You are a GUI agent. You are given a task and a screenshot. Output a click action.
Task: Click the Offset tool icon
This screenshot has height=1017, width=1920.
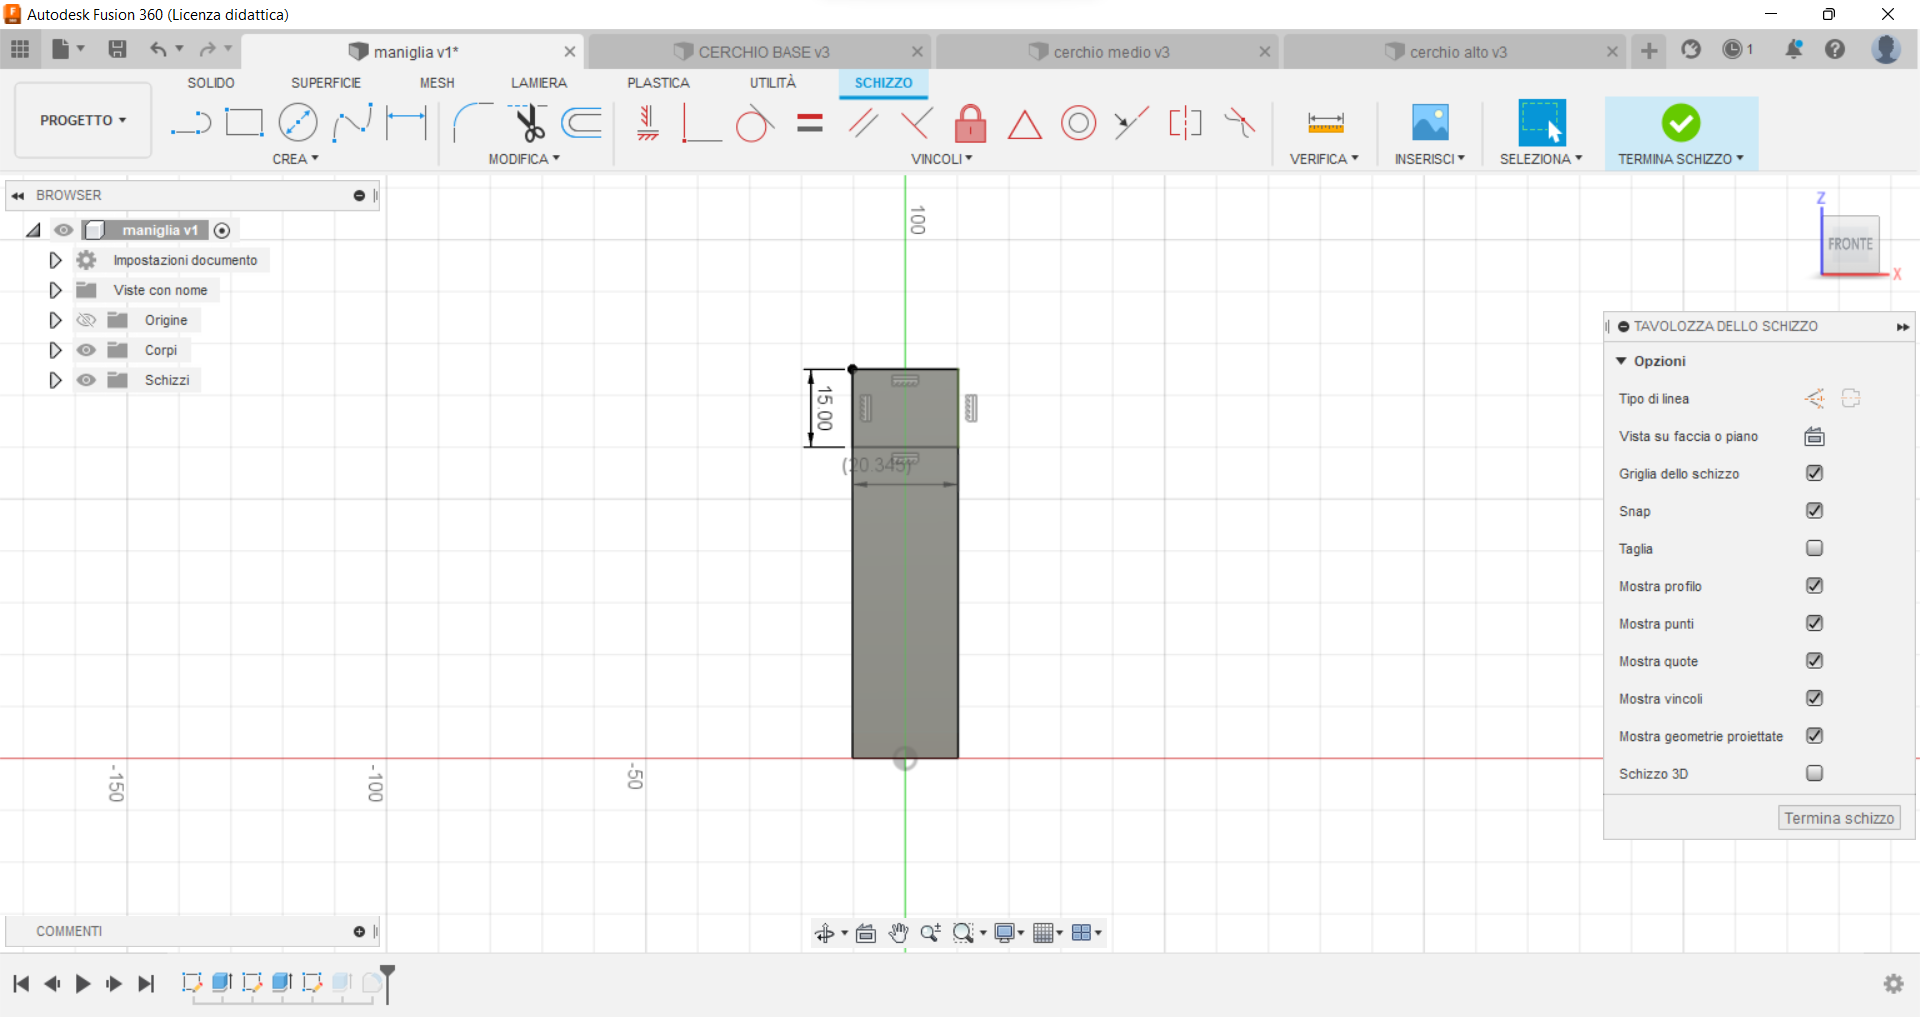point(582,123)
